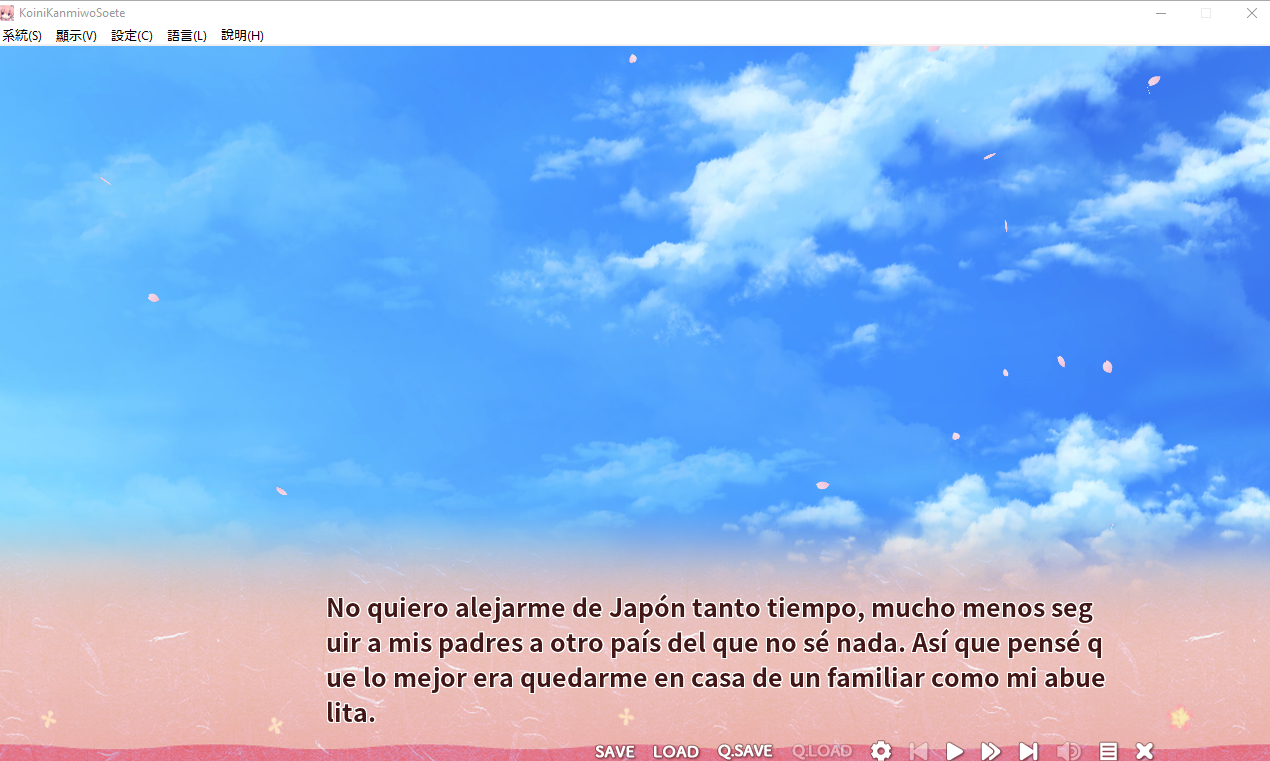Open the 系統(S) menu

click(x=22, y=35)
